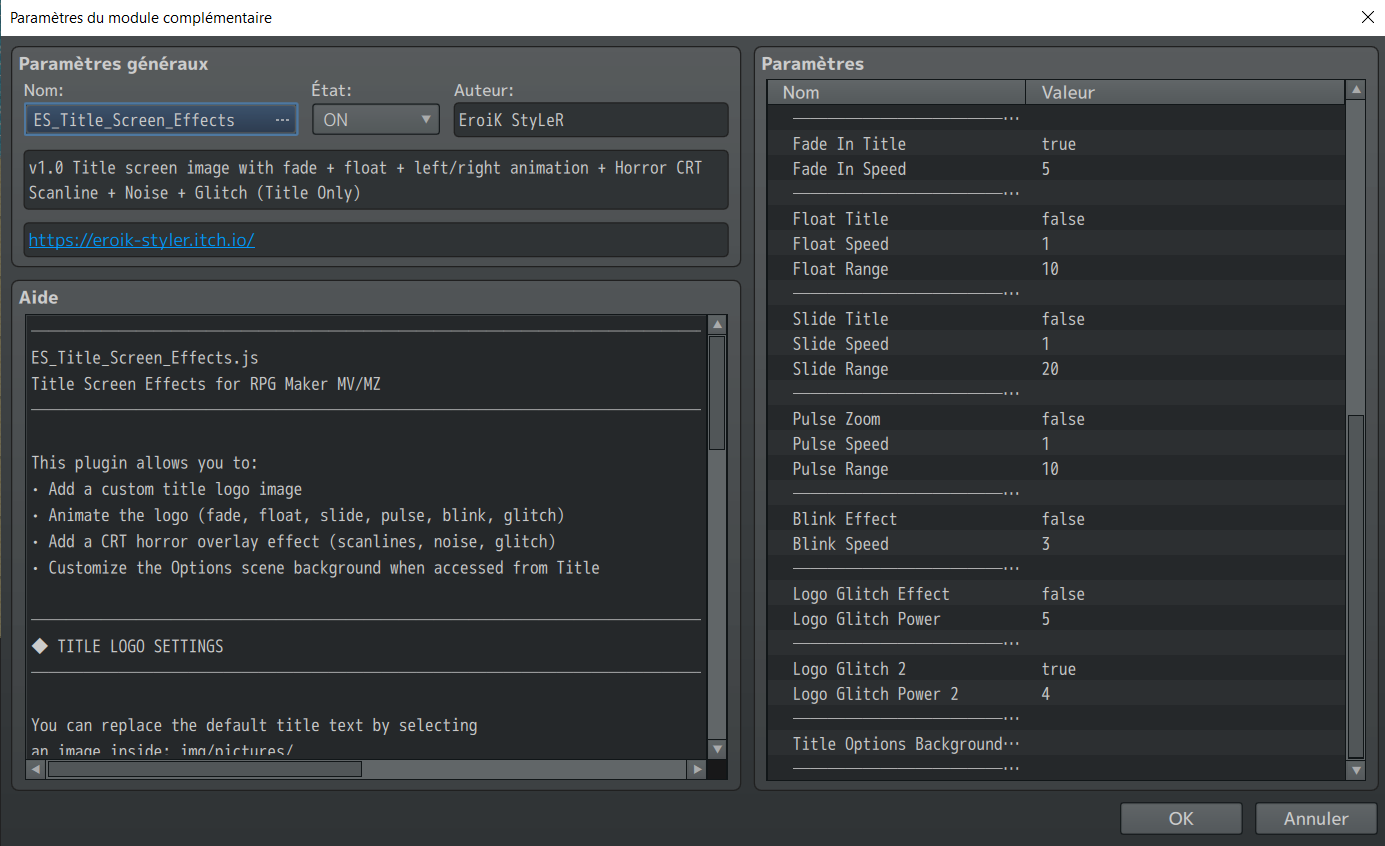This screenshot has width=1385, height=846.
Task: Click the help panel horizontal scrollbar thumb
Action: tap(205, 769)
